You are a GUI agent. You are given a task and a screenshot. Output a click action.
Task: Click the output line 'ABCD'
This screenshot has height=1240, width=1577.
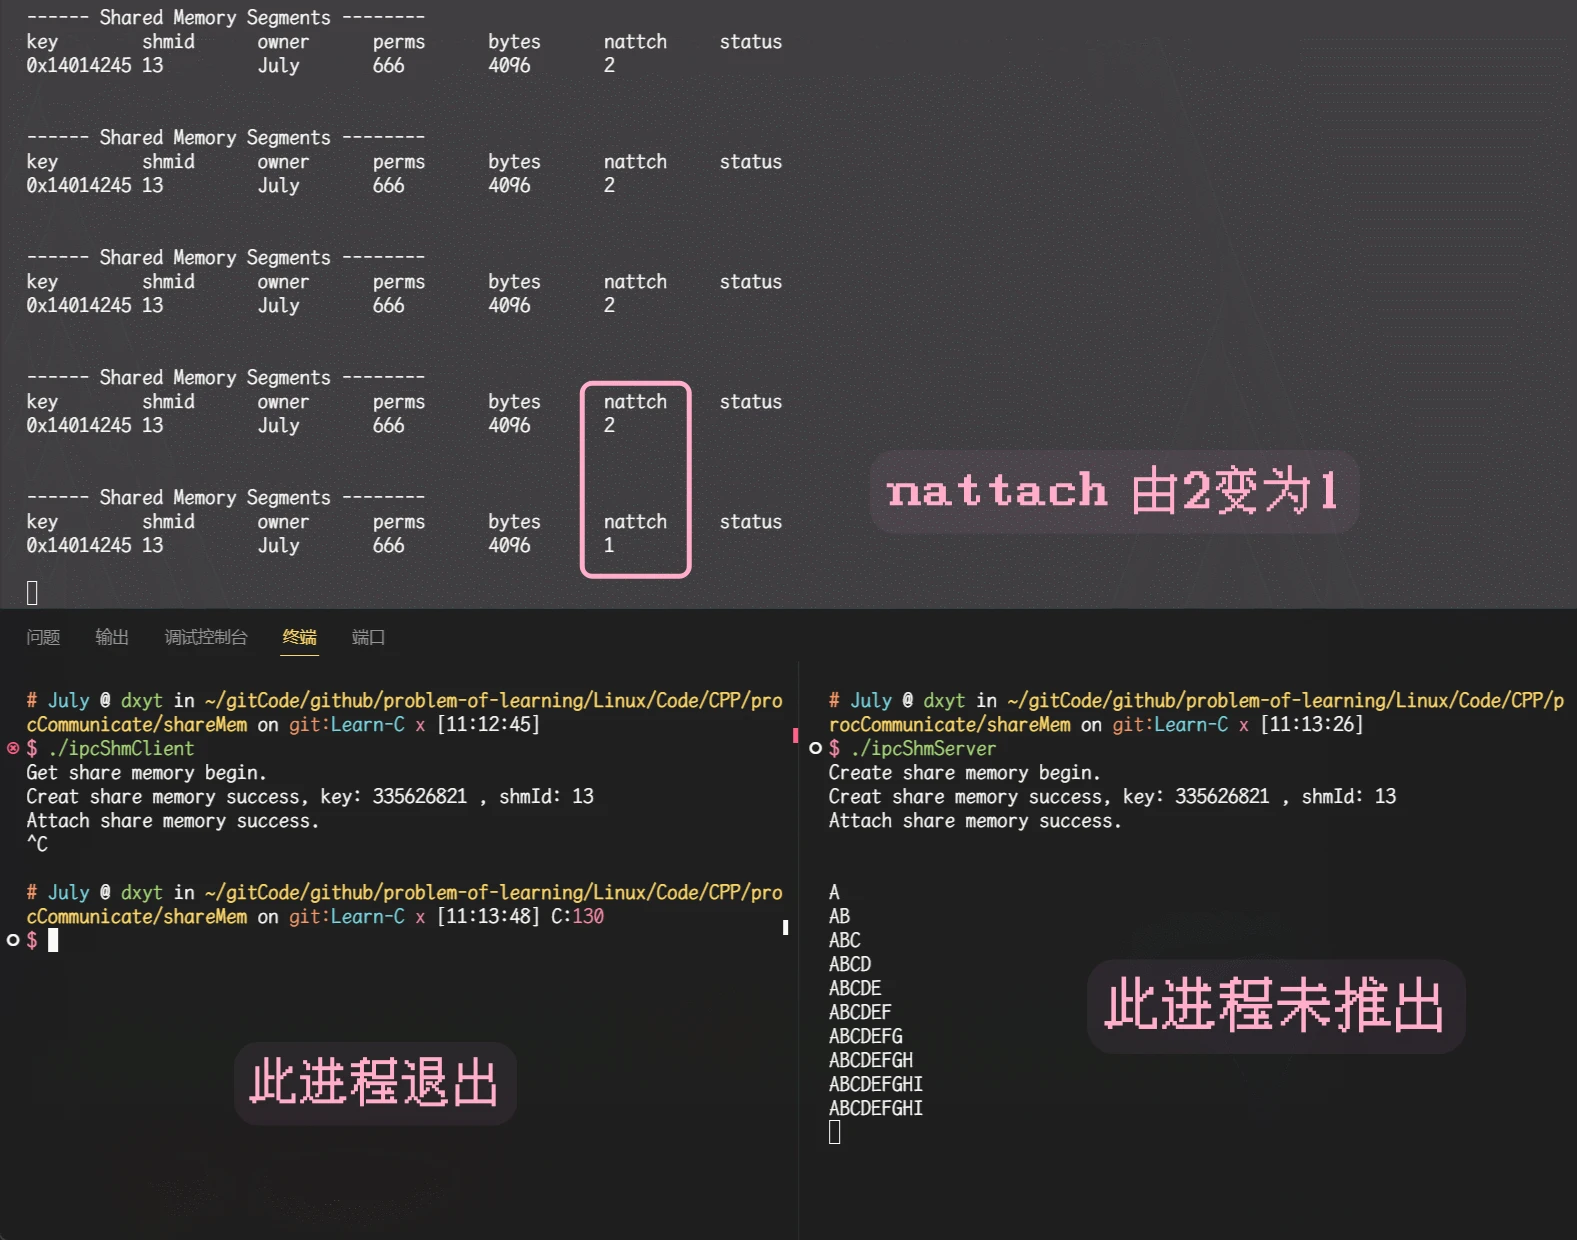pos(850,964)
